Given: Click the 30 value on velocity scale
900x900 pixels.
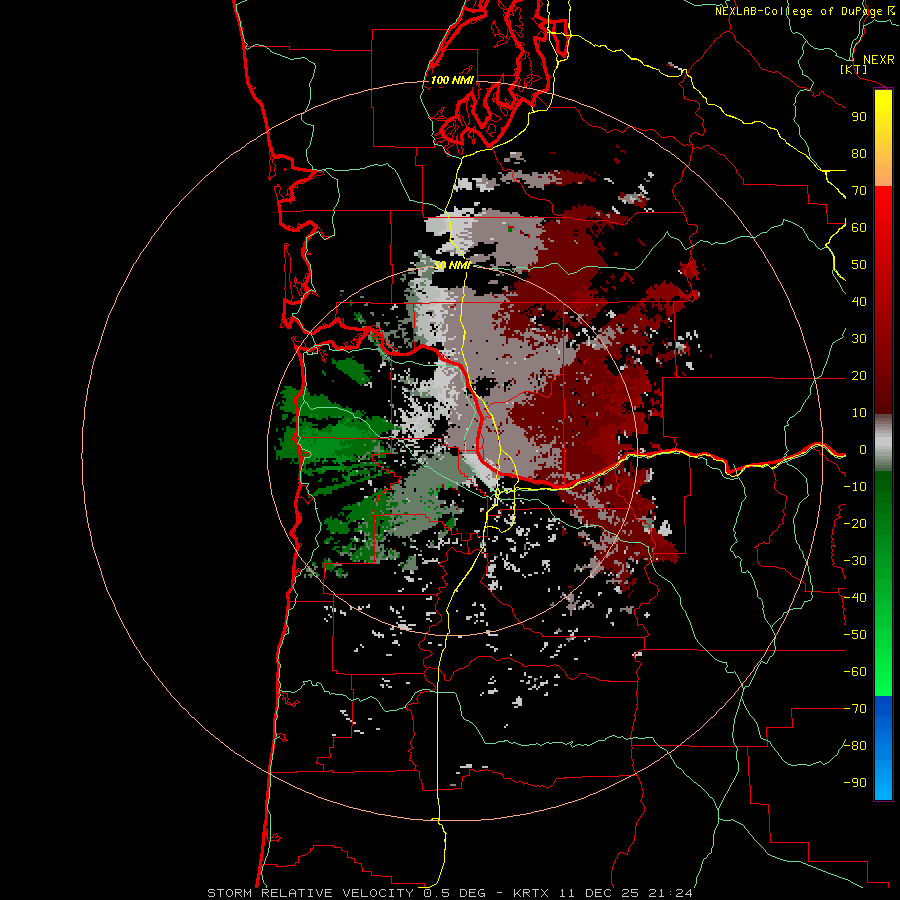Looking at the screenshot, I should click(859, 339).
